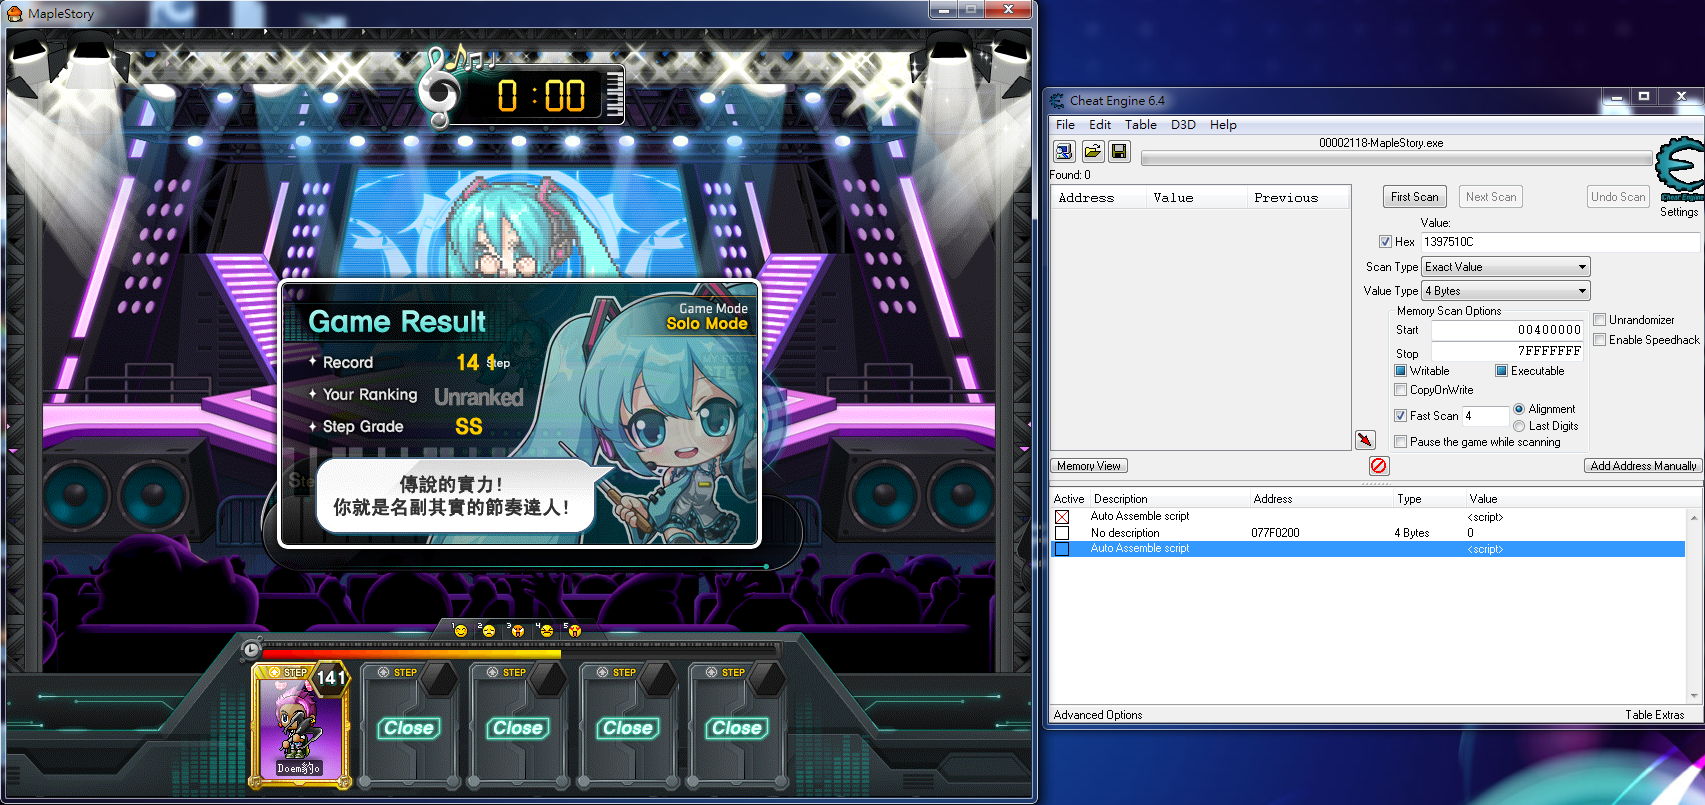Activate the highlighted Auto Assemble script checkbox
The image size is (1705, 805).
(x=1062, y=549)
